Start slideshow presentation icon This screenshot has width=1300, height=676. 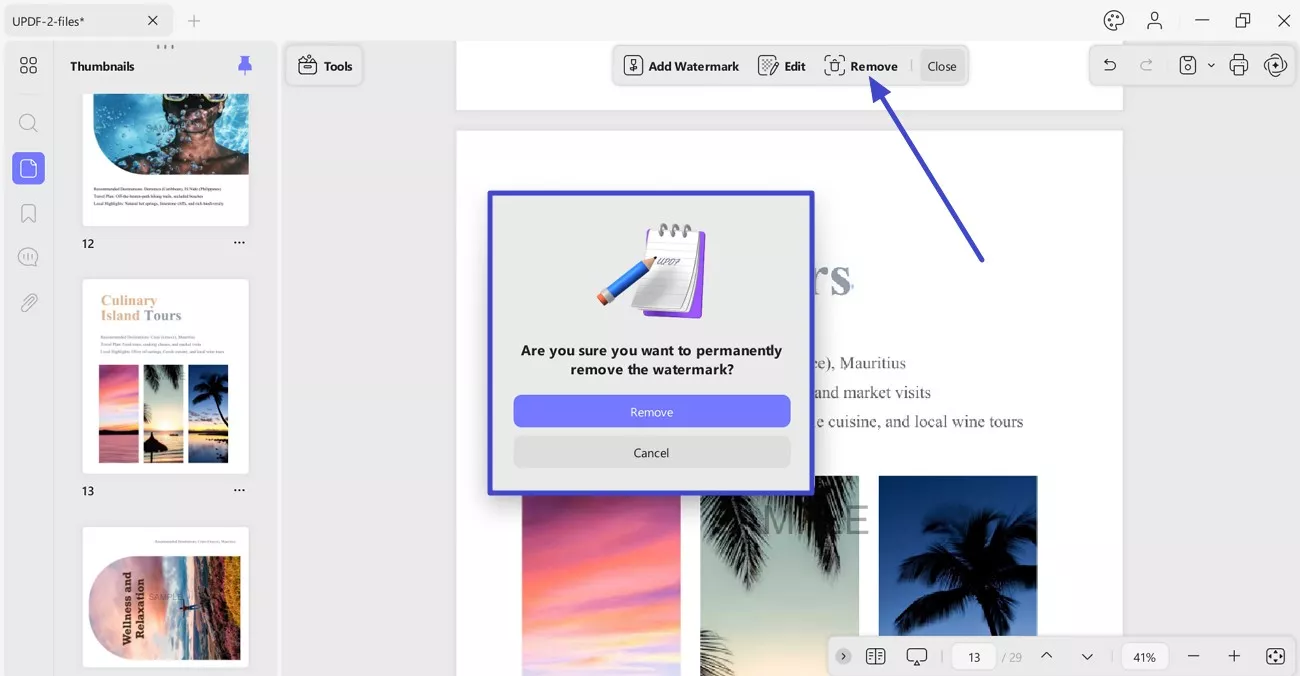pyautogui.click(x=917, y=656)
